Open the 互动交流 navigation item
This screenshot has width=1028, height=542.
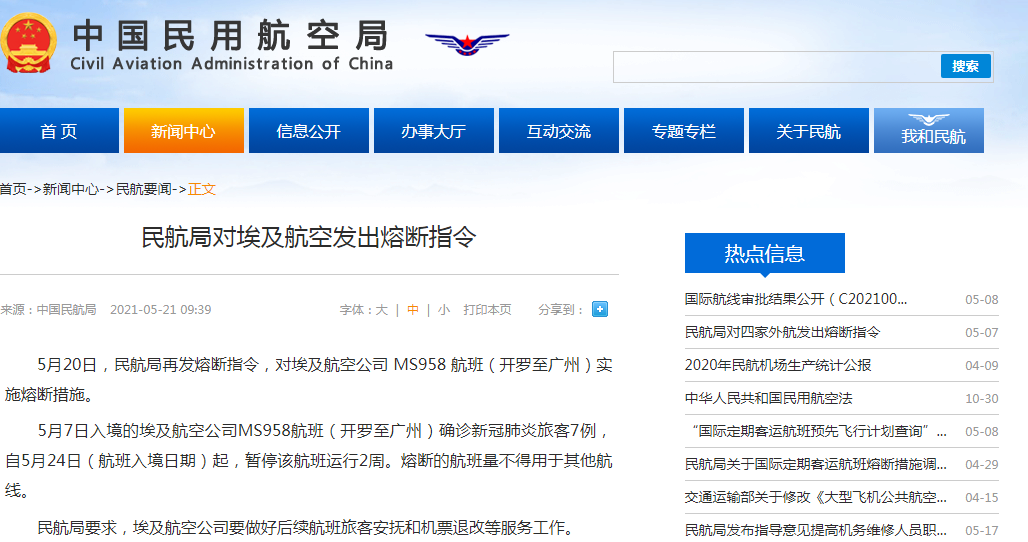558,131
